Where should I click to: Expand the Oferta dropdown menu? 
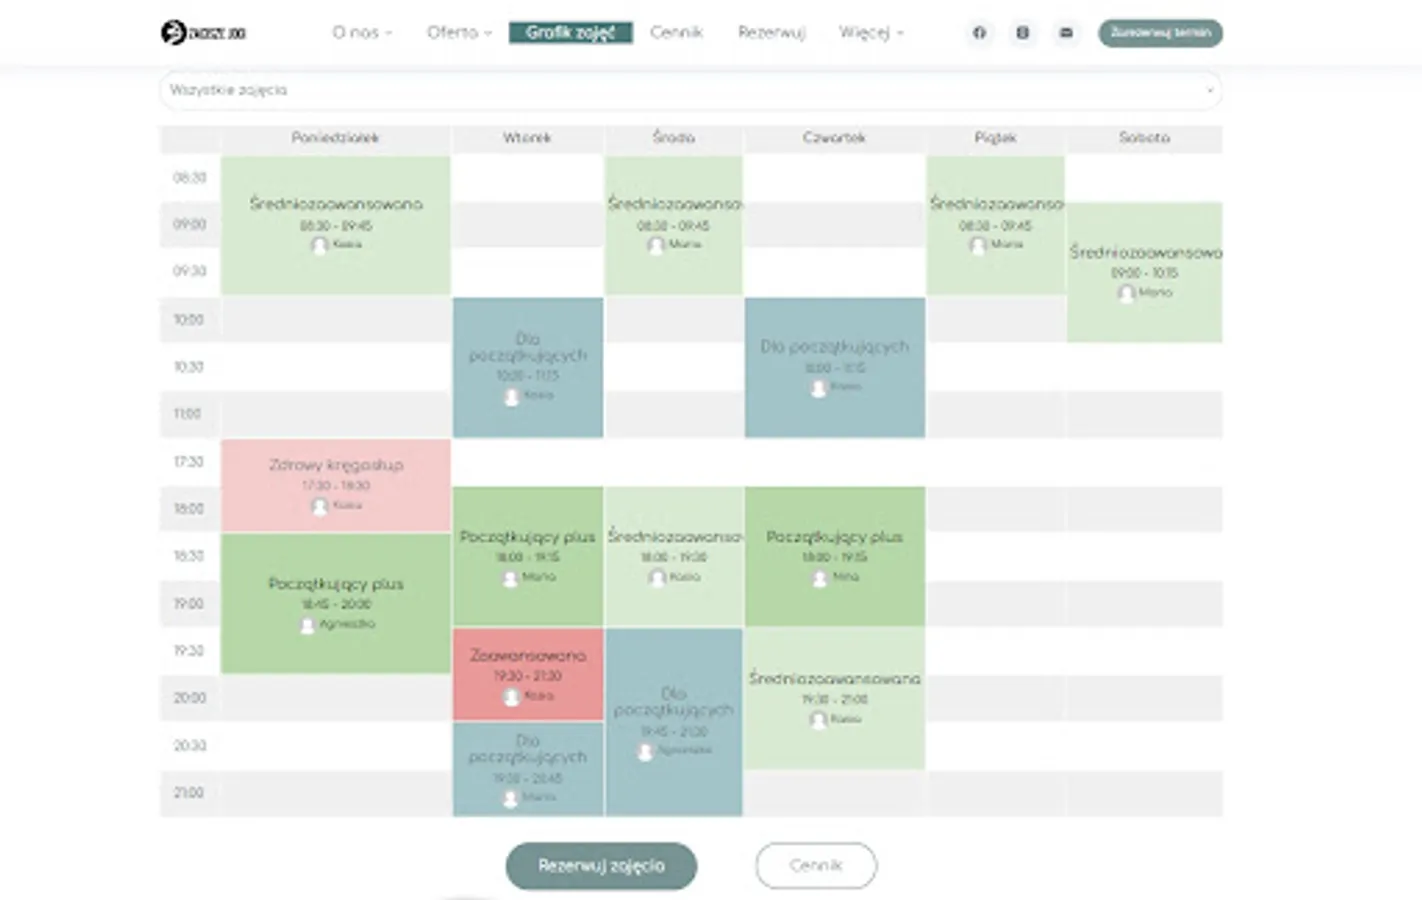coord(458,33)
